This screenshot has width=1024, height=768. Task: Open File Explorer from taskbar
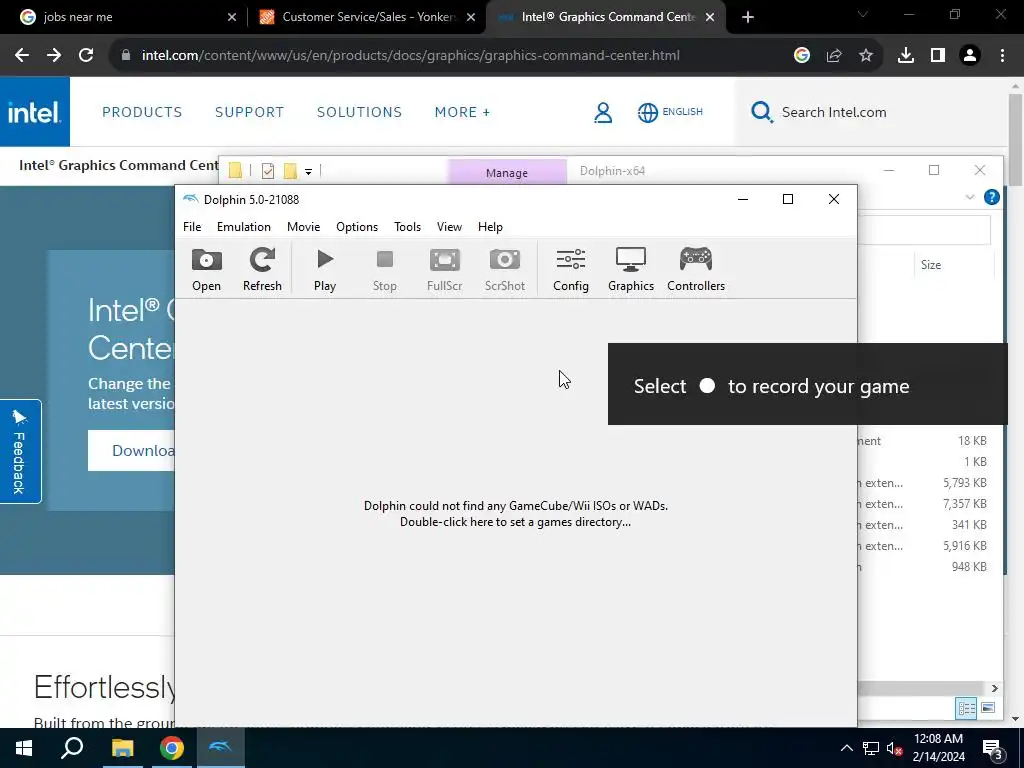(122, 748)
